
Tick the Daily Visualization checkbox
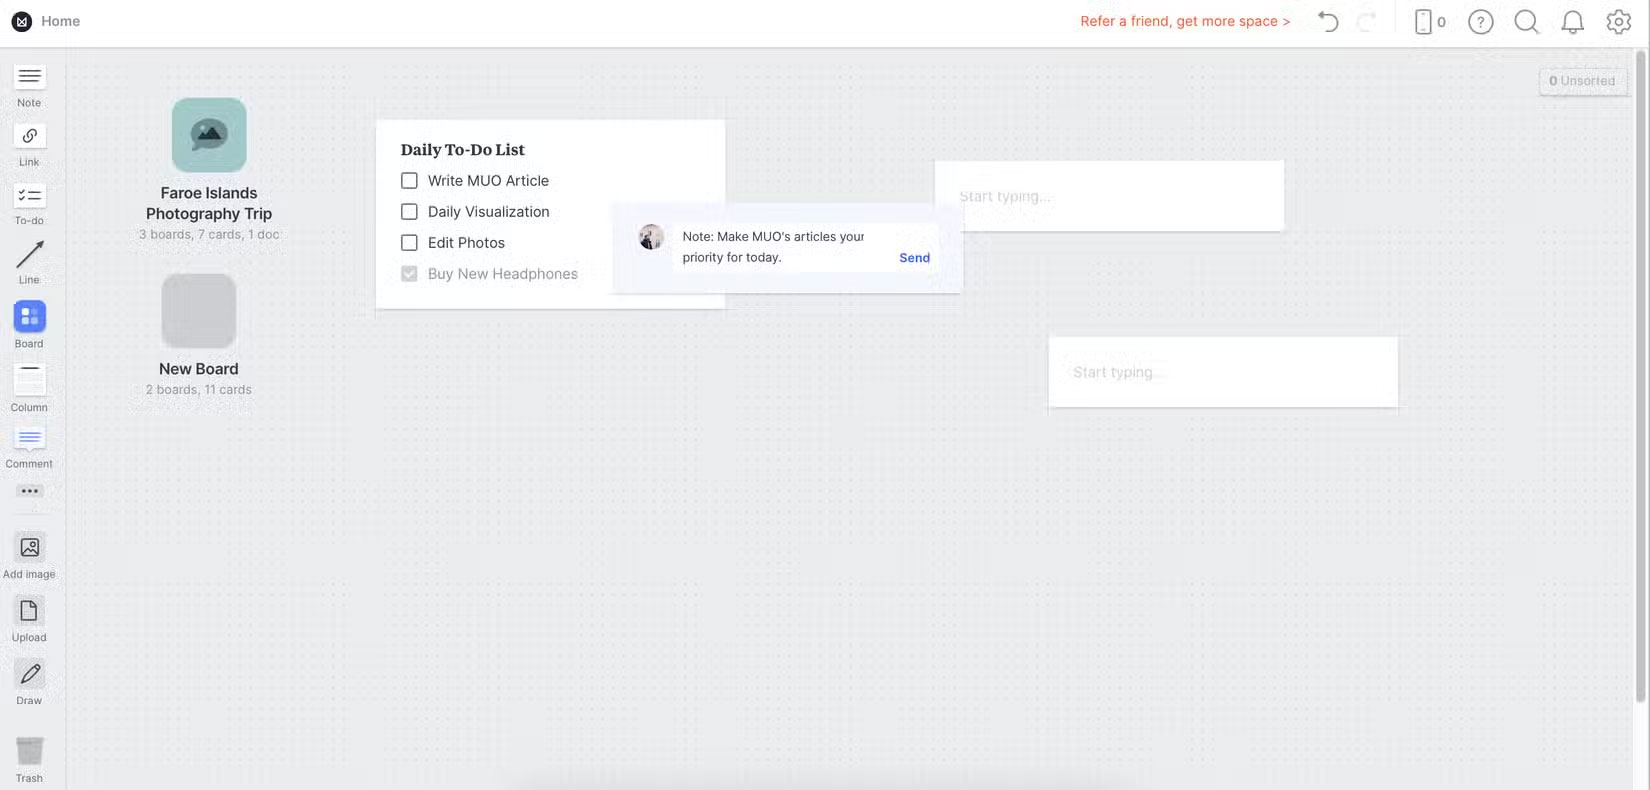tap(409, 212)
